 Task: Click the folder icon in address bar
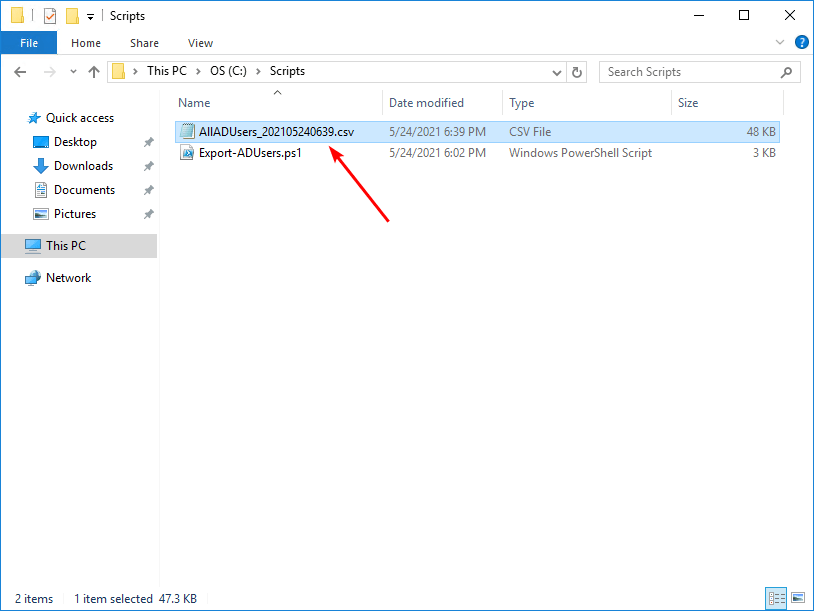click(118, 72)
